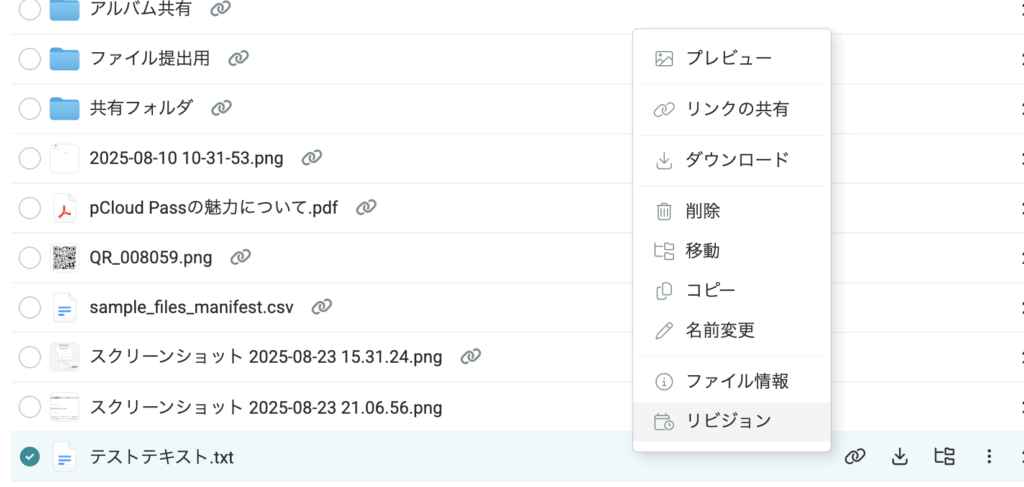Tick the checkbox for QR_008059.png
Screen dimensions: 1024x487
(30, 258)
